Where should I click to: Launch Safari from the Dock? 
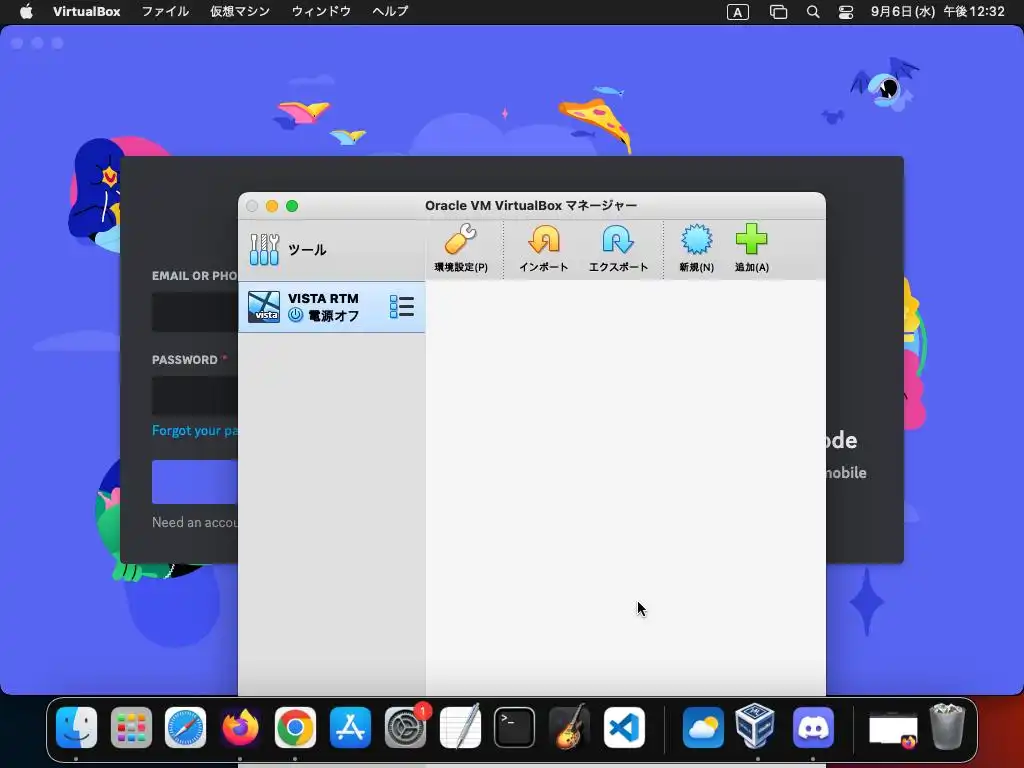coord(185,727)
